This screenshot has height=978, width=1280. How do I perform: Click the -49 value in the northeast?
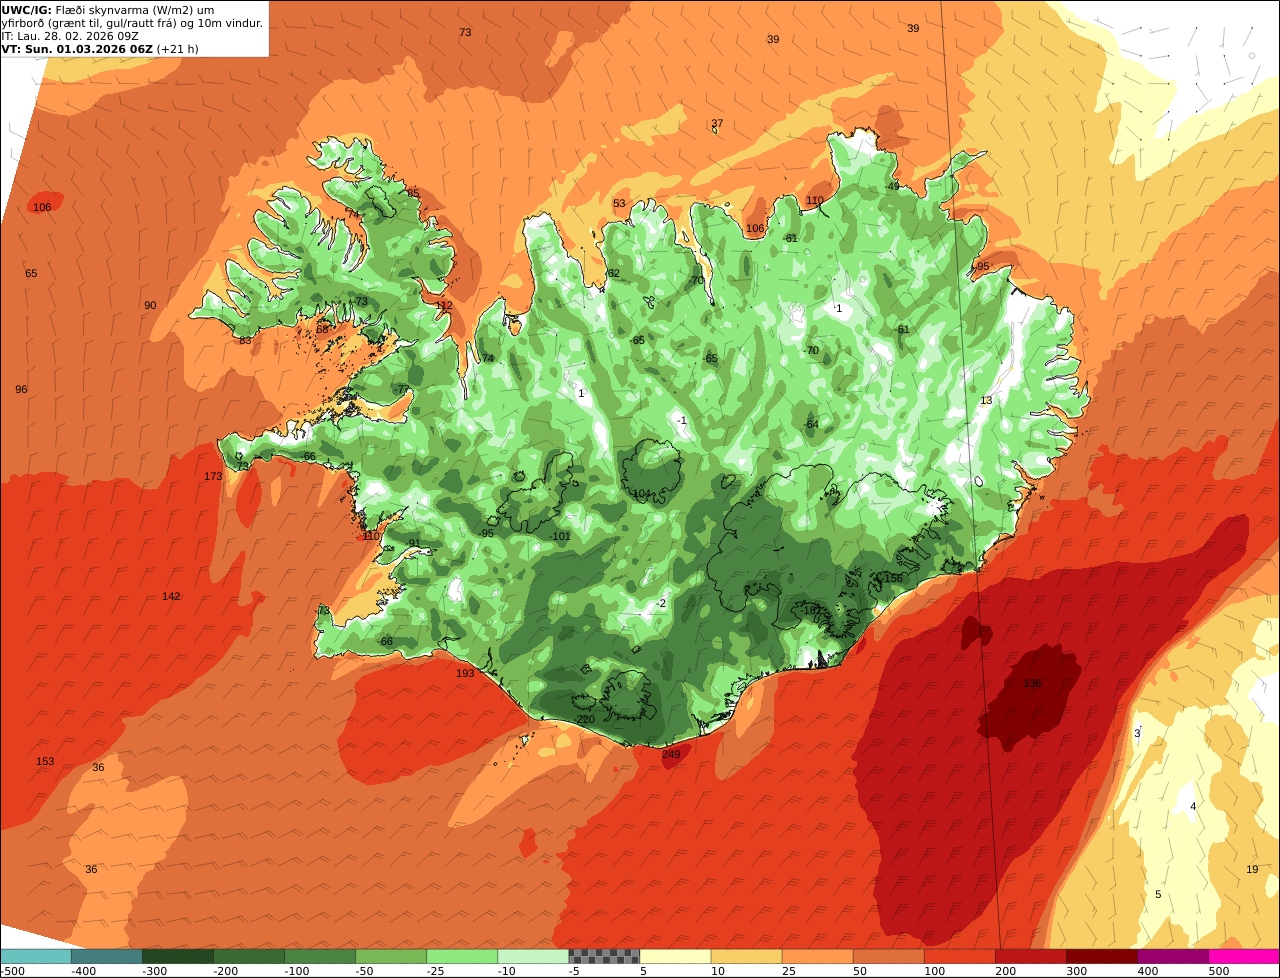[892, 186]
